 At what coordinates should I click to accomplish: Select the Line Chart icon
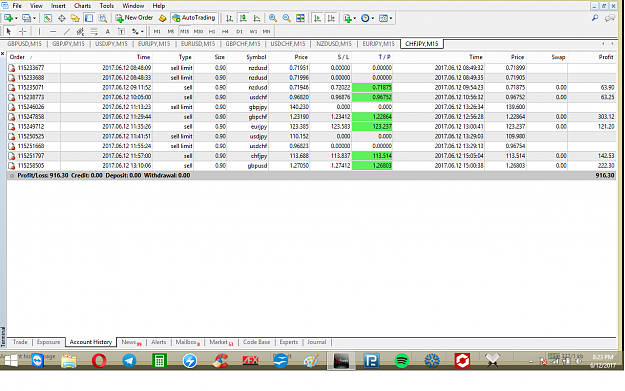(x=257, y=18)
